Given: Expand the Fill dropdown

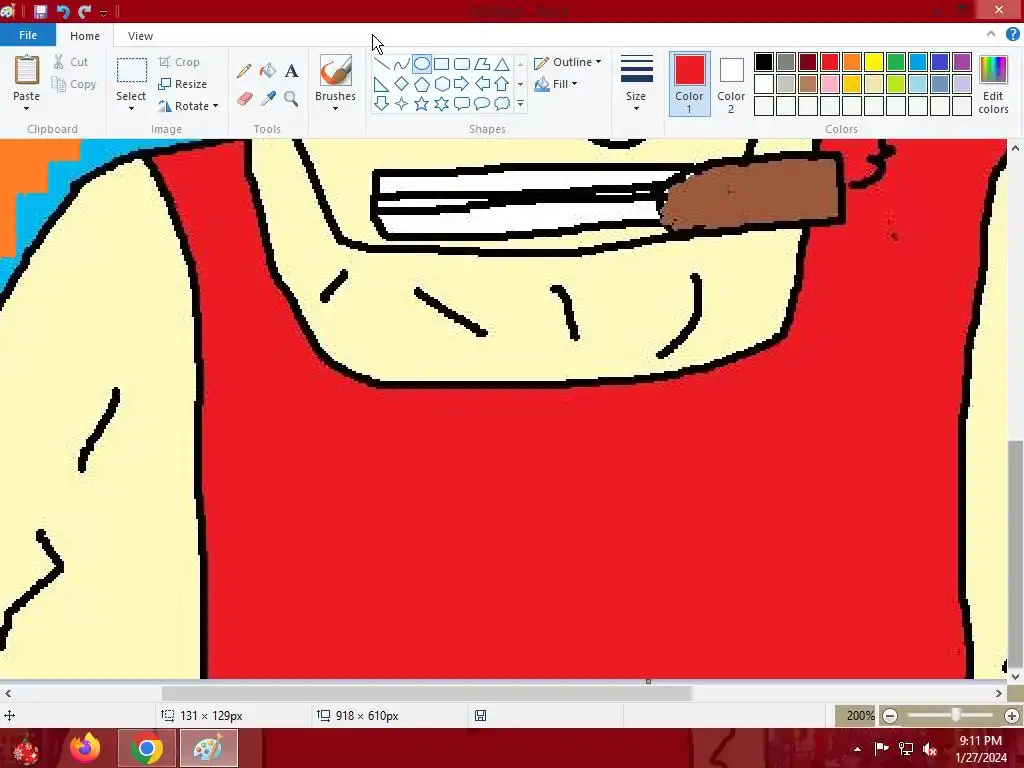Looking at the screenshot, I should [x=574, y=84].
